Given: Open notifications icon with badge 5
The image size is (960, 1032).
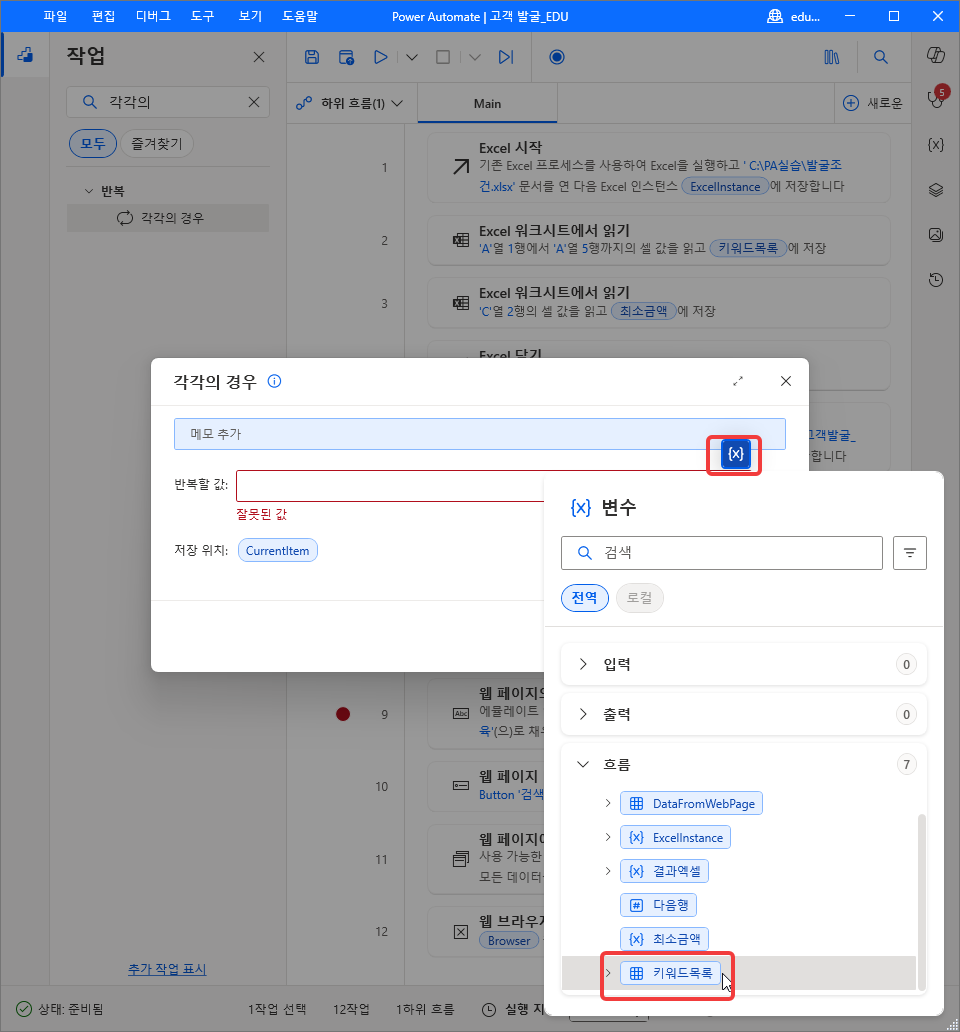Looking at the screenshot, I should tap(936, 98).
